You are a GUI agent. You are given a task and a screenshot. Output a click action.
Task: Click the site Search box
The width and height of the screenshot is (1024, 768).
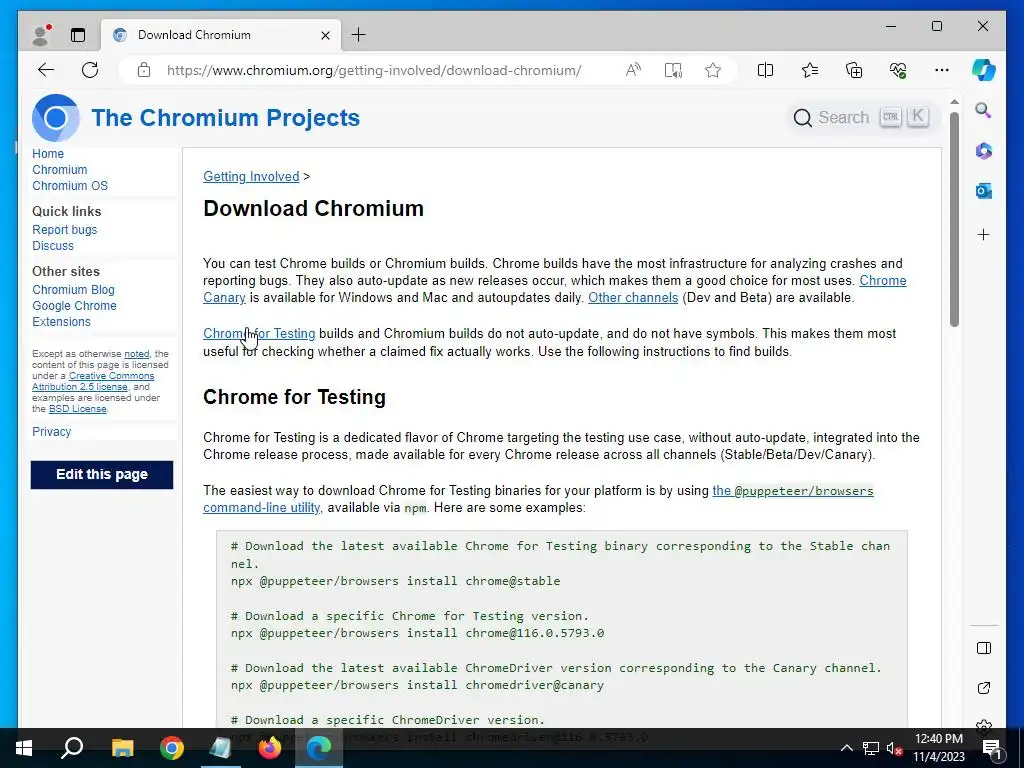tap(860, 118)
